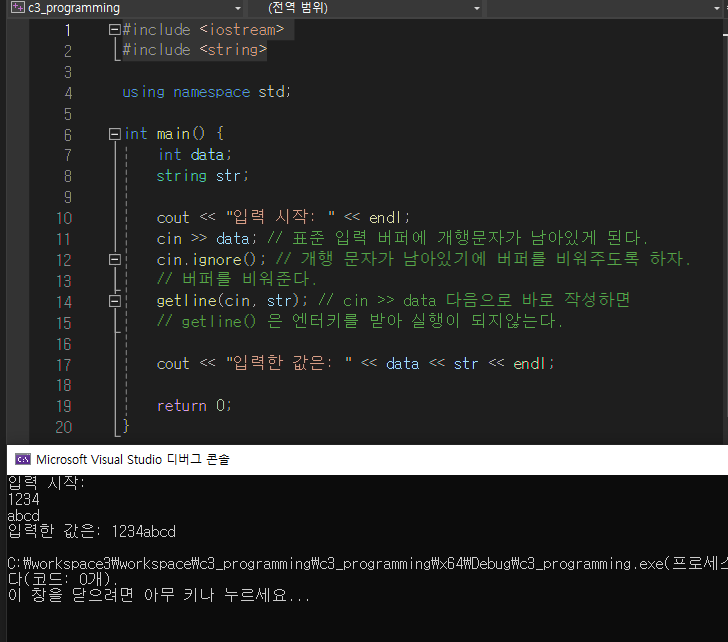Click line number 17 in the gutter

64,365
